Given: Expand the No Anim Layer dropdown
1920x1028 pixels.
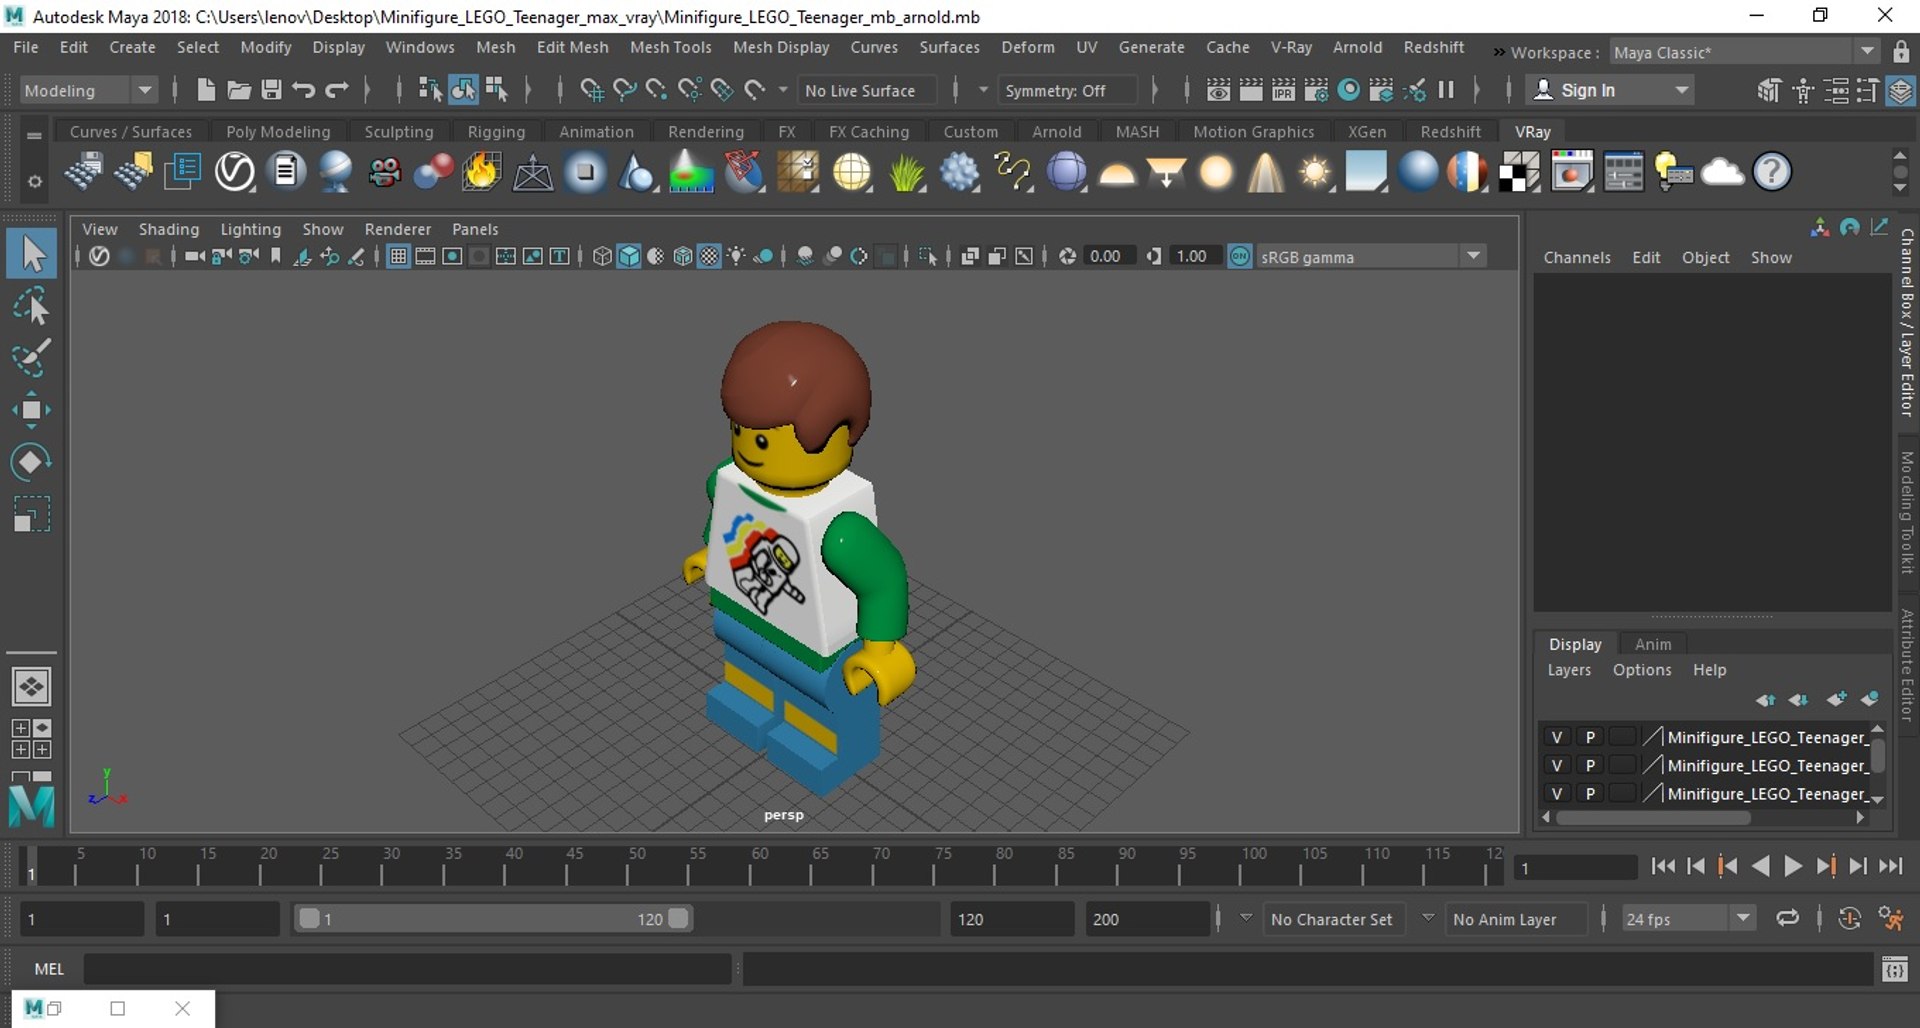Looking at the screenshot, I should pyautogui.click(x=1428, y=917).
